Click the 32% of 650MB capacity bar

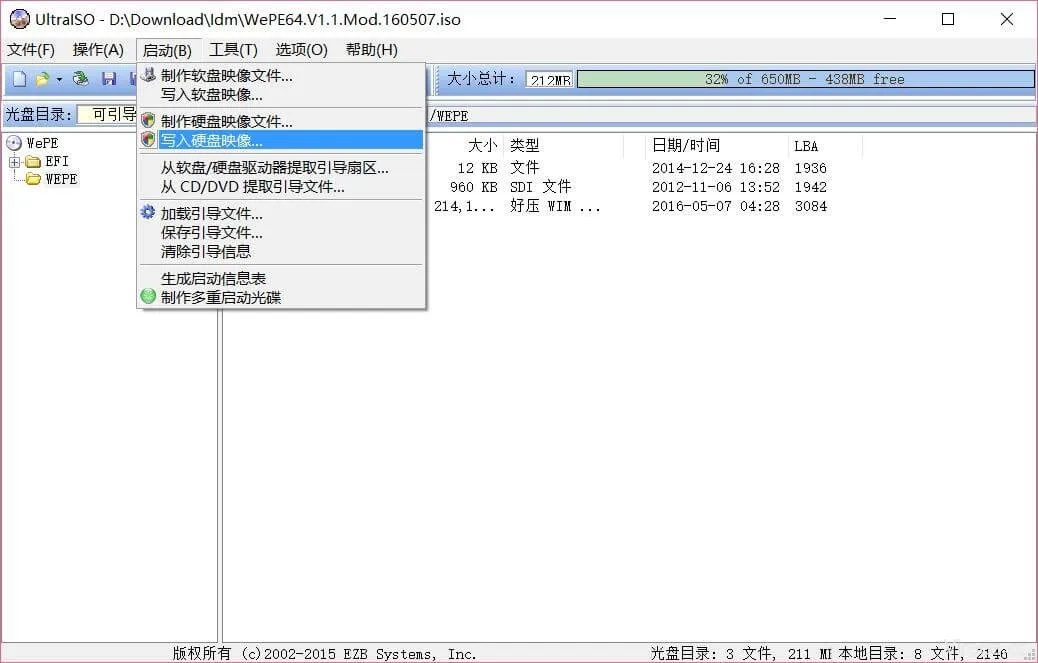point(805,79)
